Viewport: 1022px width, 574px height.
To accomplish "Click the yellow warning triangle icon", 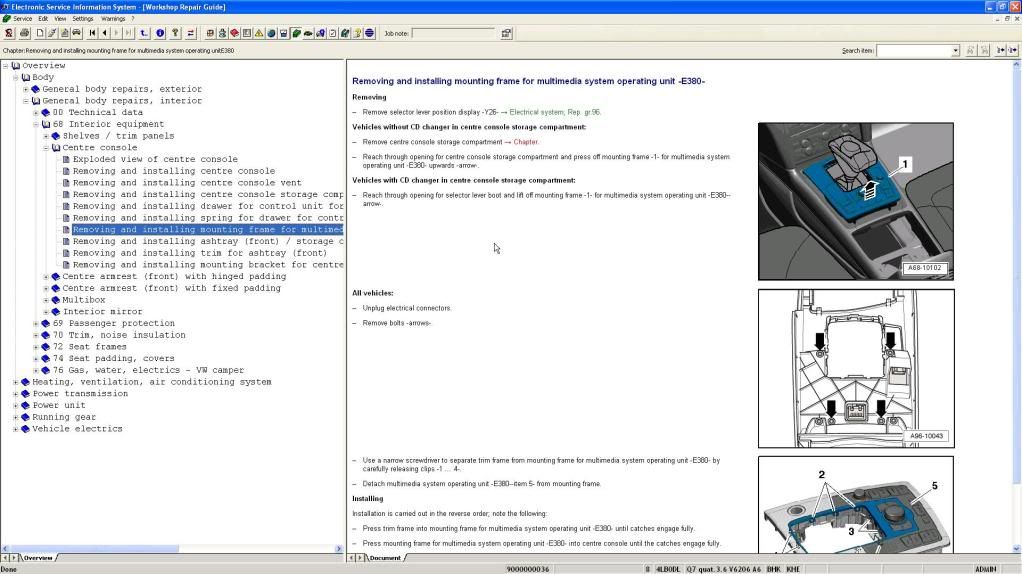I will pyautogui.click(x=259, y=33).
